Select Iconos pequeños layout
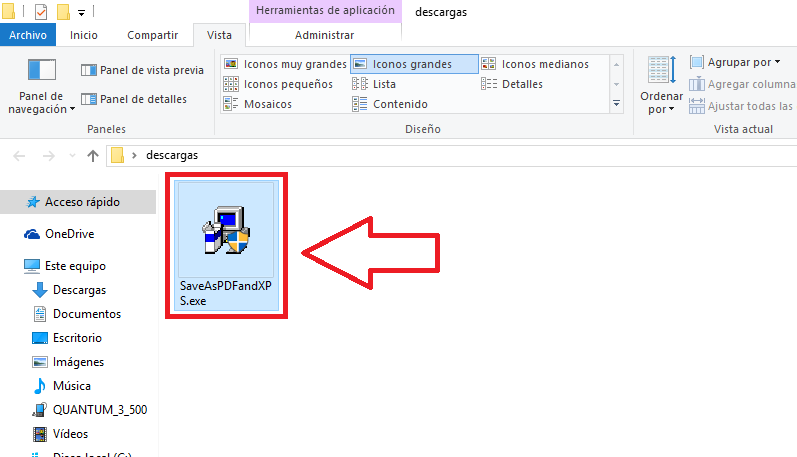 pos(278,84)
